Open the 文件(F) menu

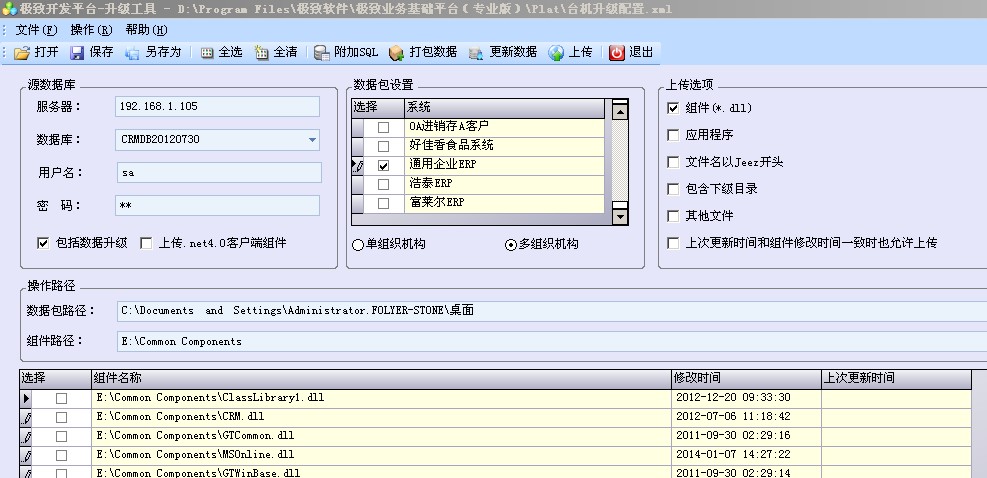pos(37,30)
